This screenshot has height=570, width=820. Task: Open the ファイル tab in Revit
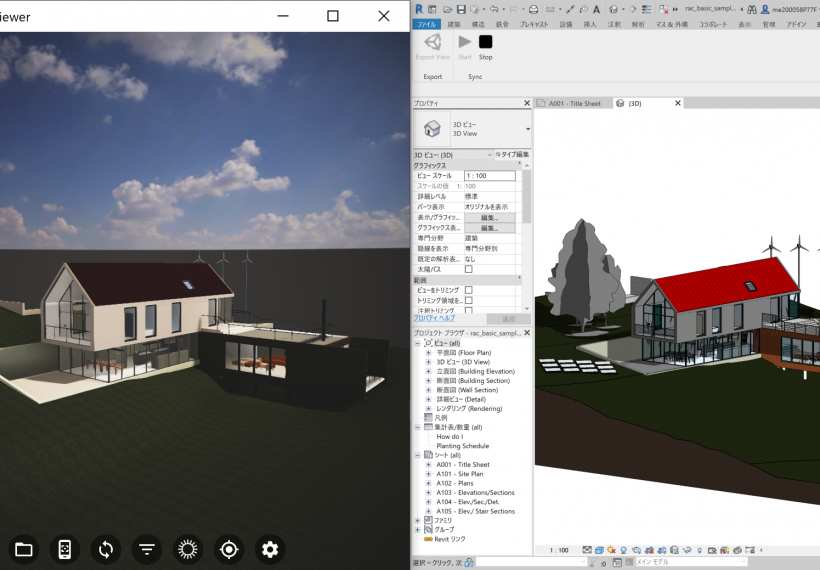click(x=426, y=24)
